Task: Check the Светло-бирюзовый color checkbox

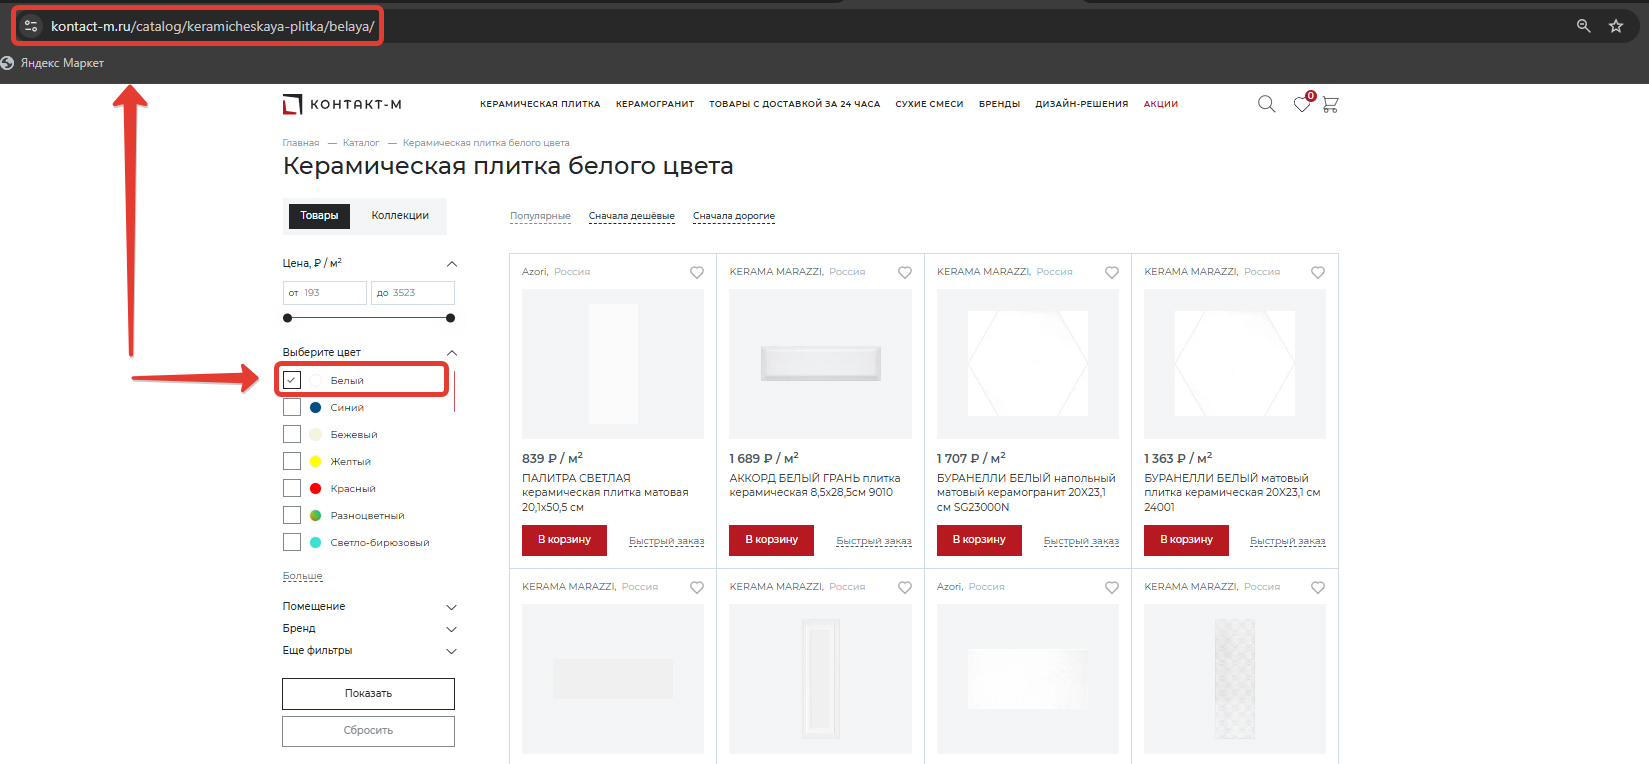Action: (x=292, y=542)
